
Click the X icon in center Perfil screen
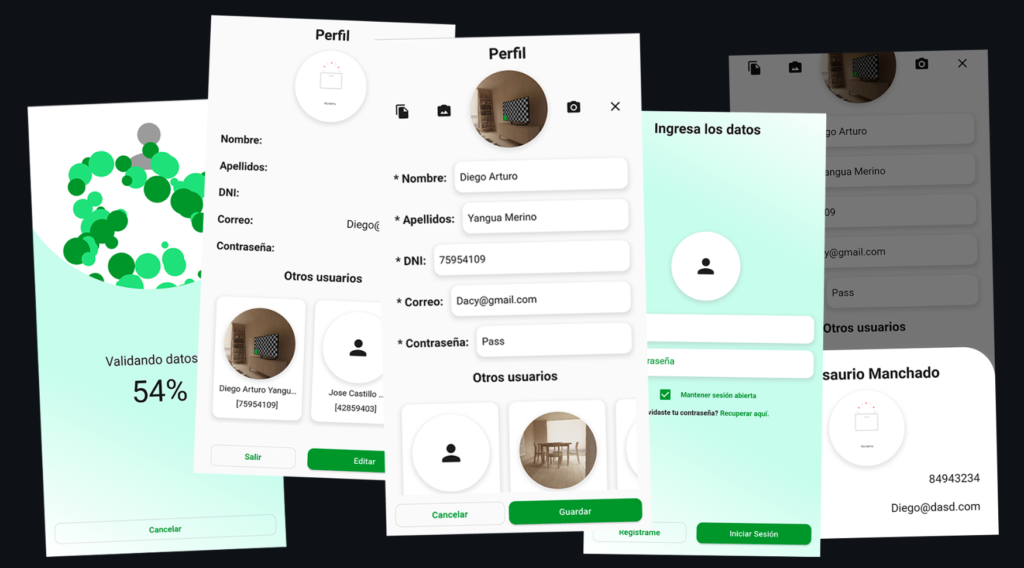click(615, 106)
